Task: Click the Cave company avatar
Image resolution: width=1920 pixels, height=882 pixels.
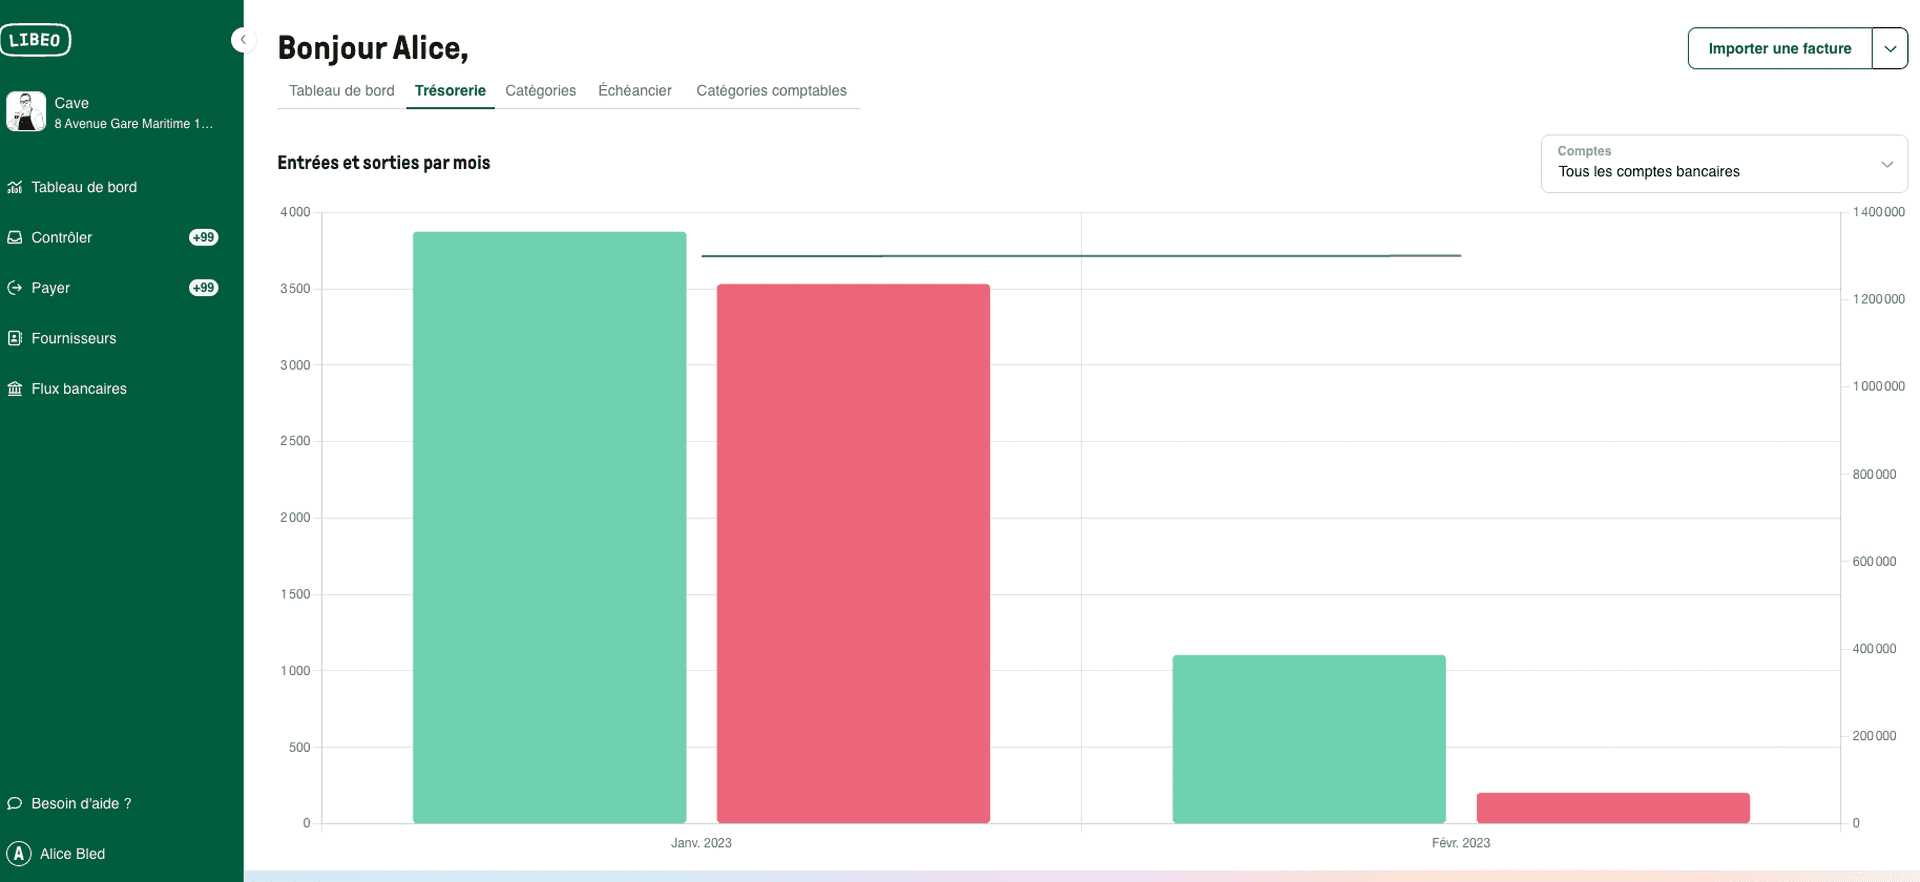Action: click(26, 111)
